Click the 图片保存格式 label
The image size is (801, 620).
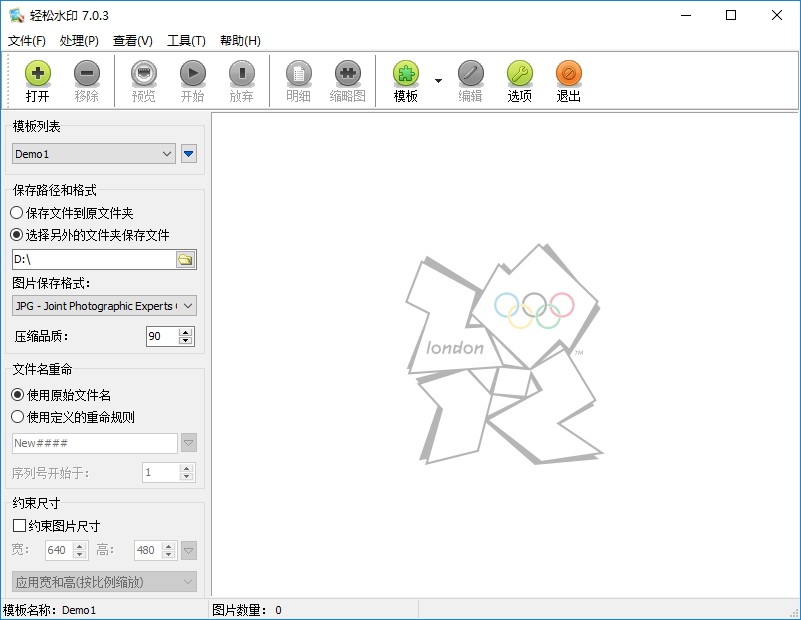51,283
